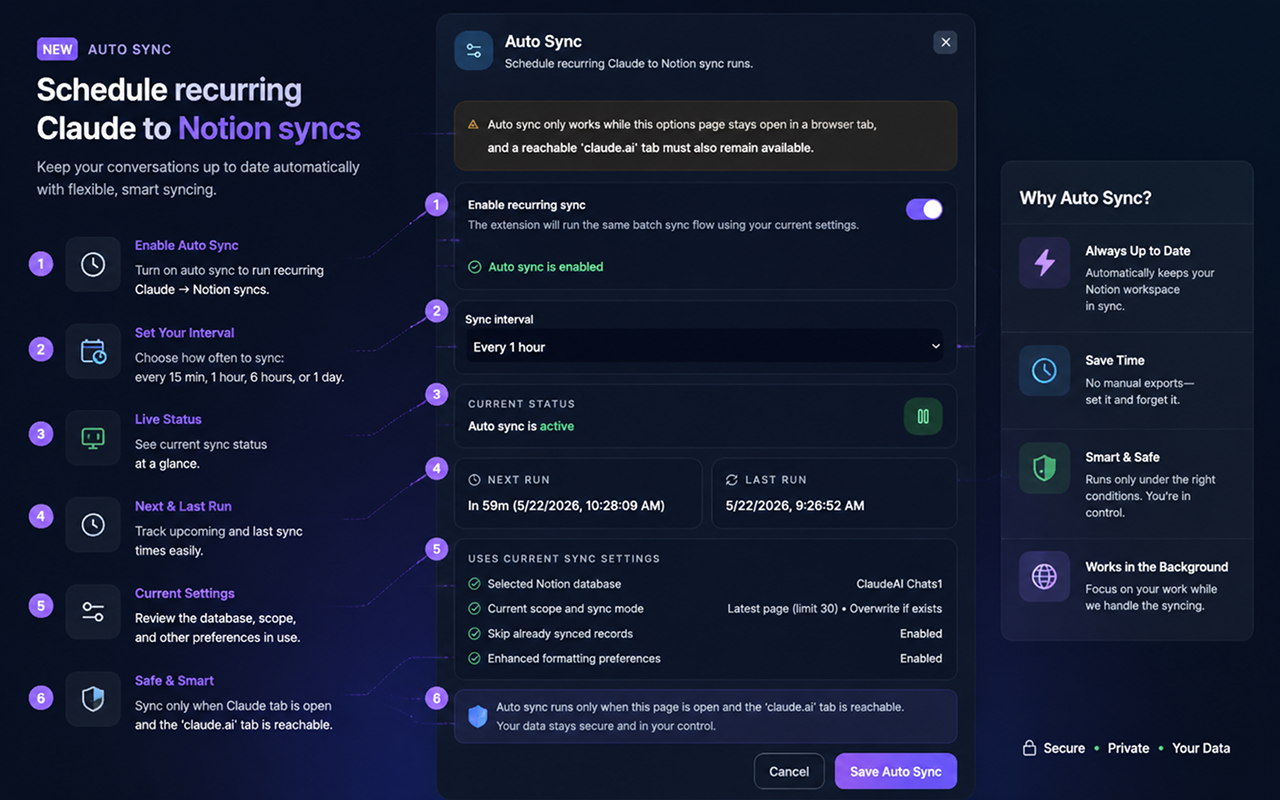Click the 'Auto sync is active' status text

pos(521,426)
